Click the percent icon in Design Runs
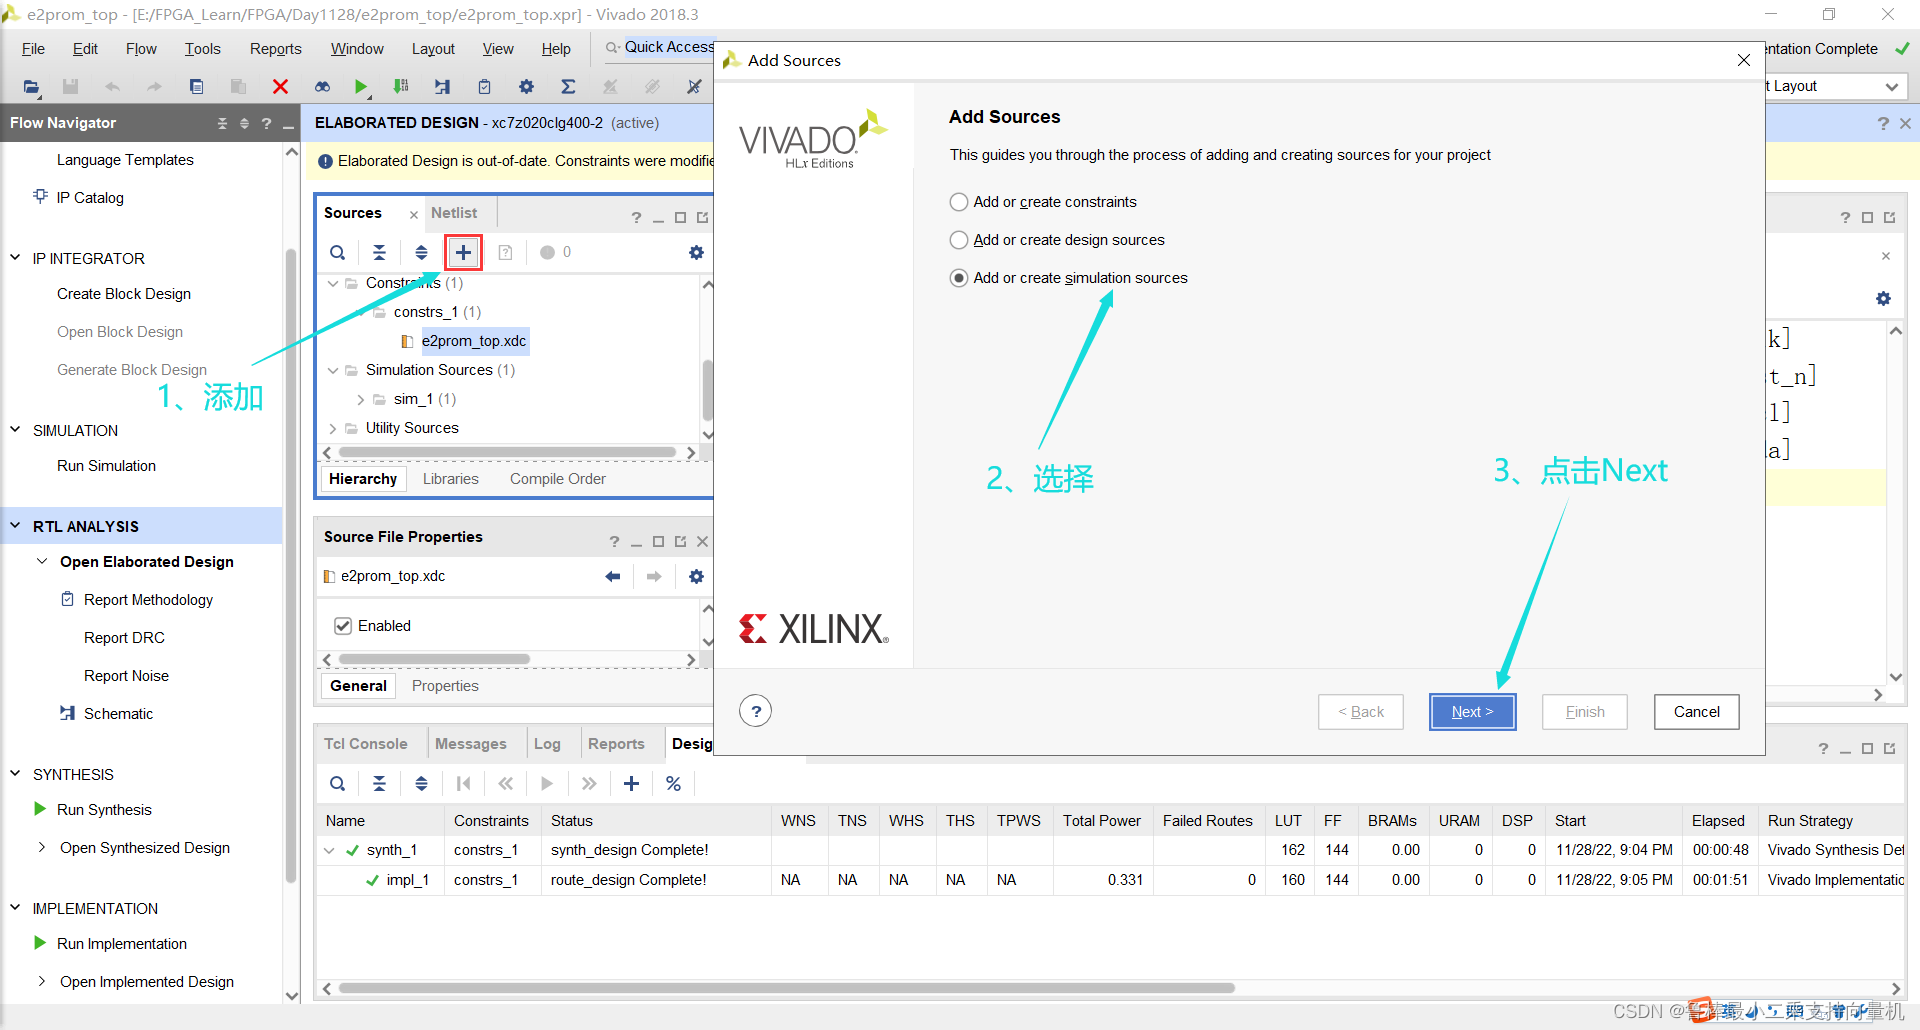The image size is (1920, 1030). (x=673, y=784)
